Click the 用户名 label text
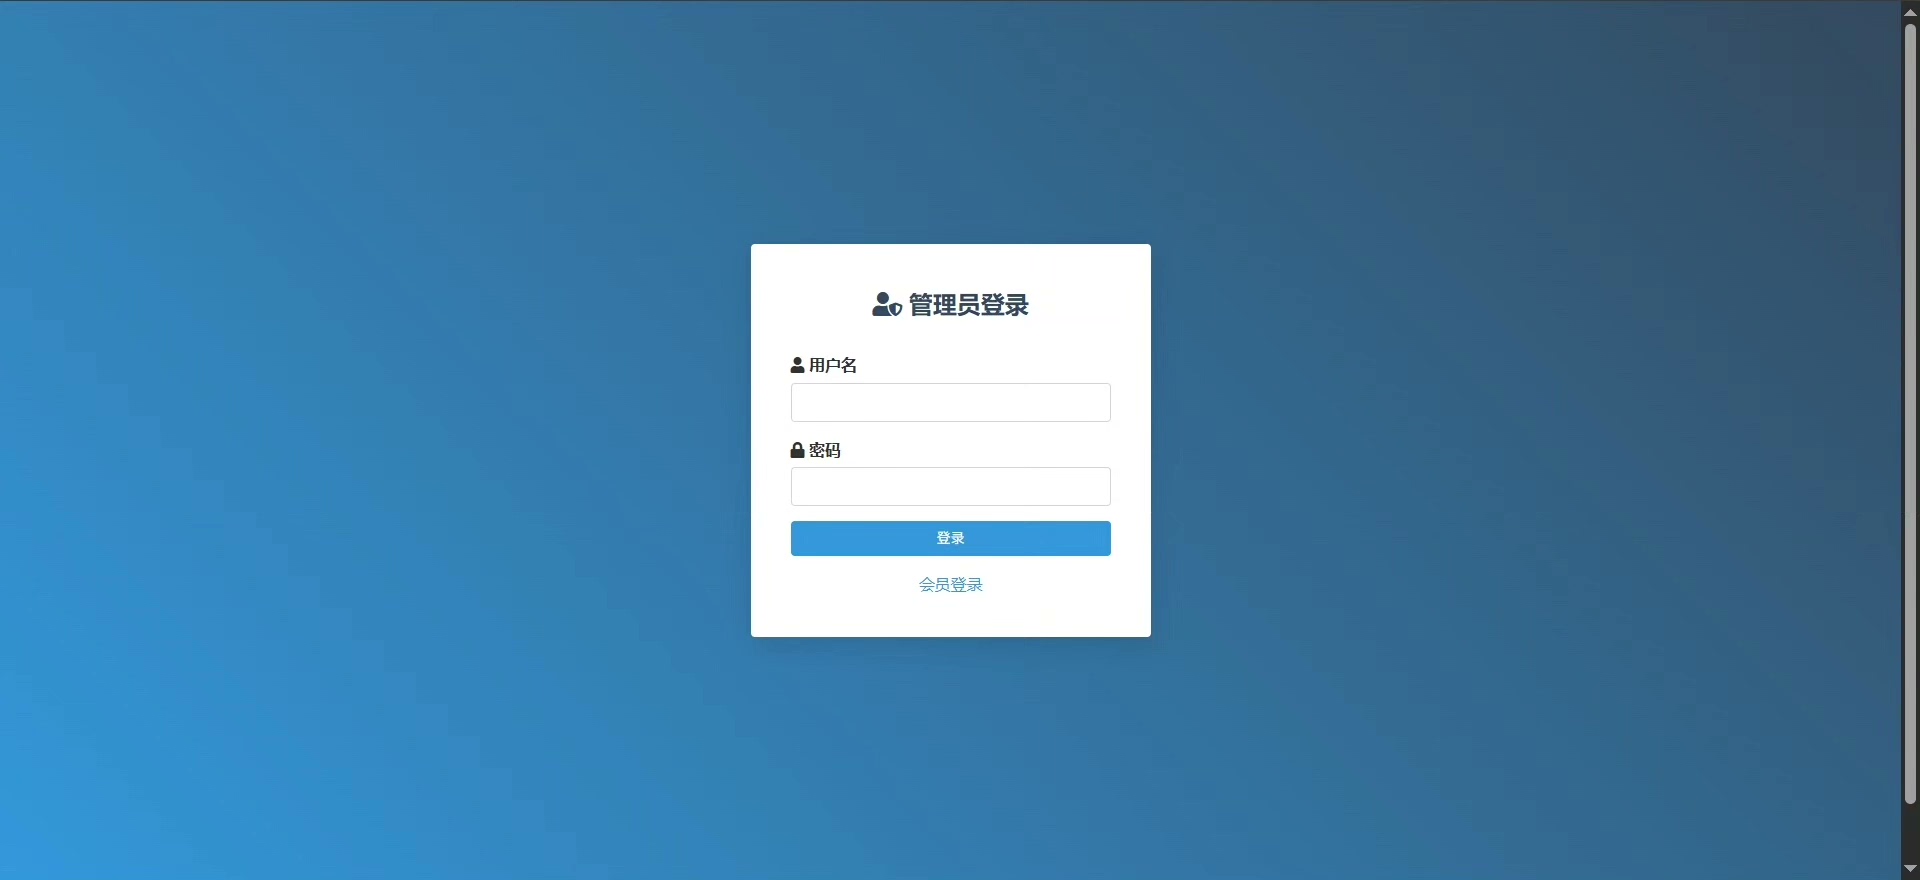Viewport: 1920px width, 880px height. [x=833, y=366]
